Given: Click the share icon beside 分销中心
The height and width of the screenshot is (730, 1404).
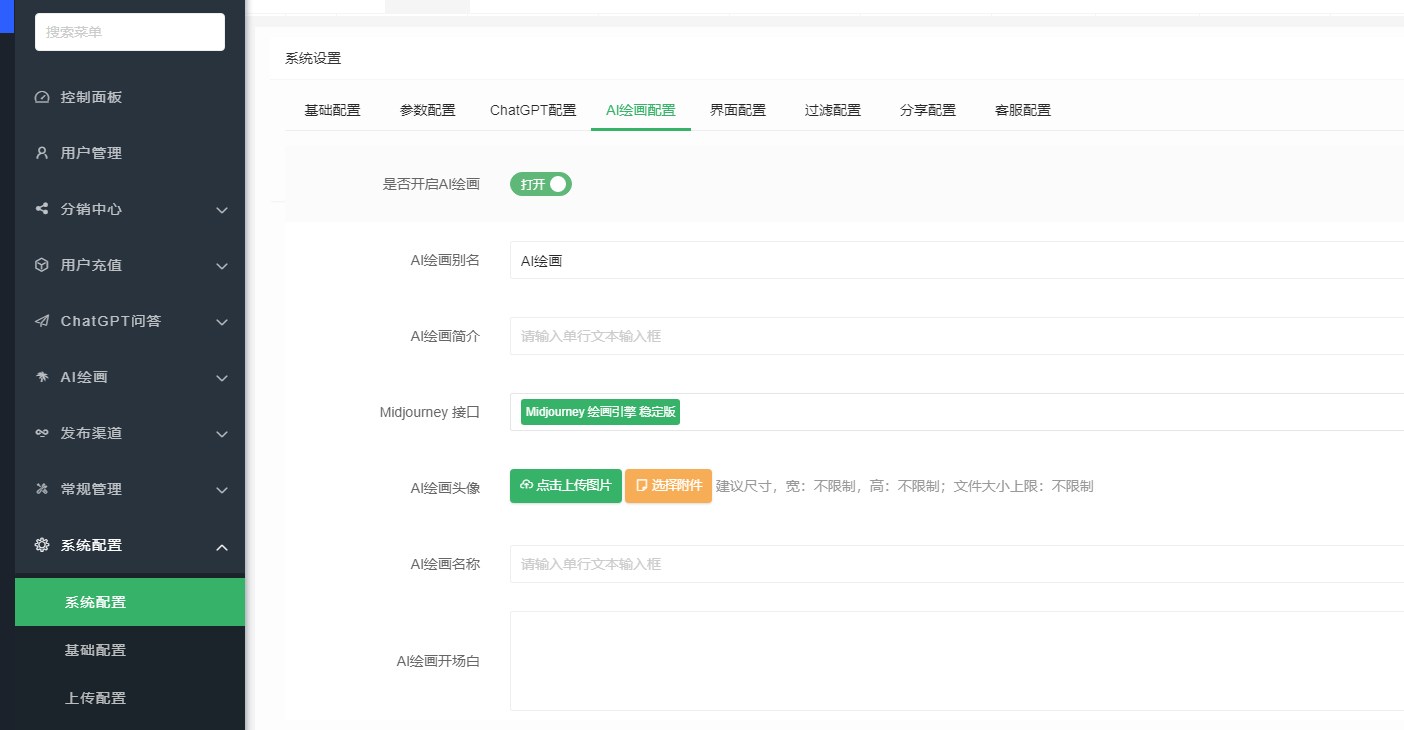Looking at the screenshot, I should (x=42, y=210).
